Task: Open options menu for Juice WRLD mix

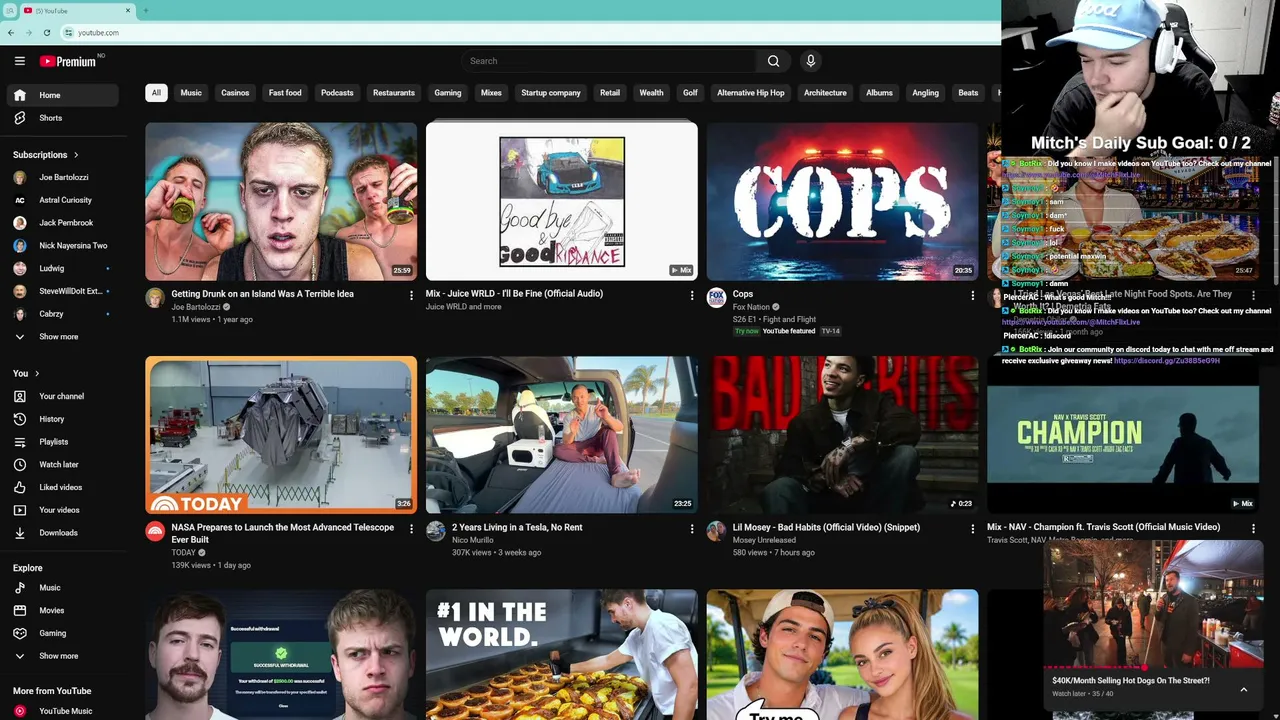Action: point(692,295)
